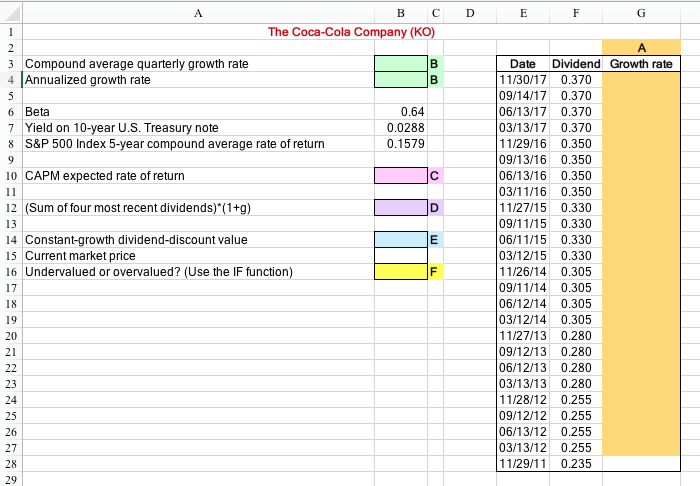Select column B header

400,13
